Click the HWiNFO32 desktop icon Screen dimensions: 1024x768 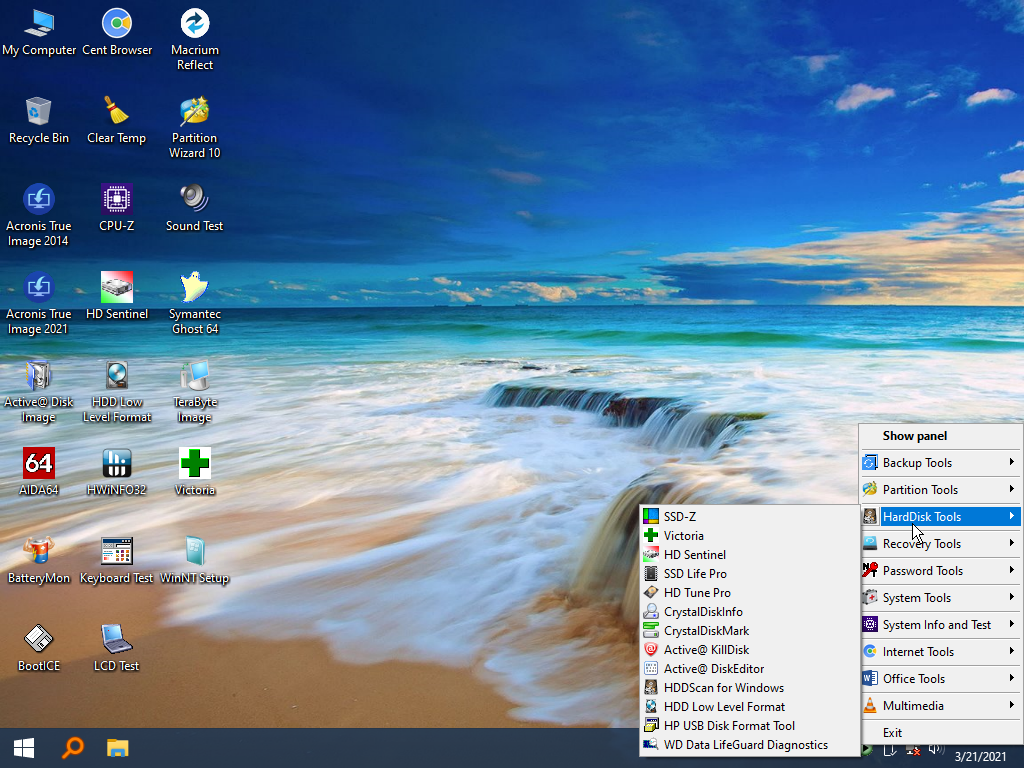(117, 472)
